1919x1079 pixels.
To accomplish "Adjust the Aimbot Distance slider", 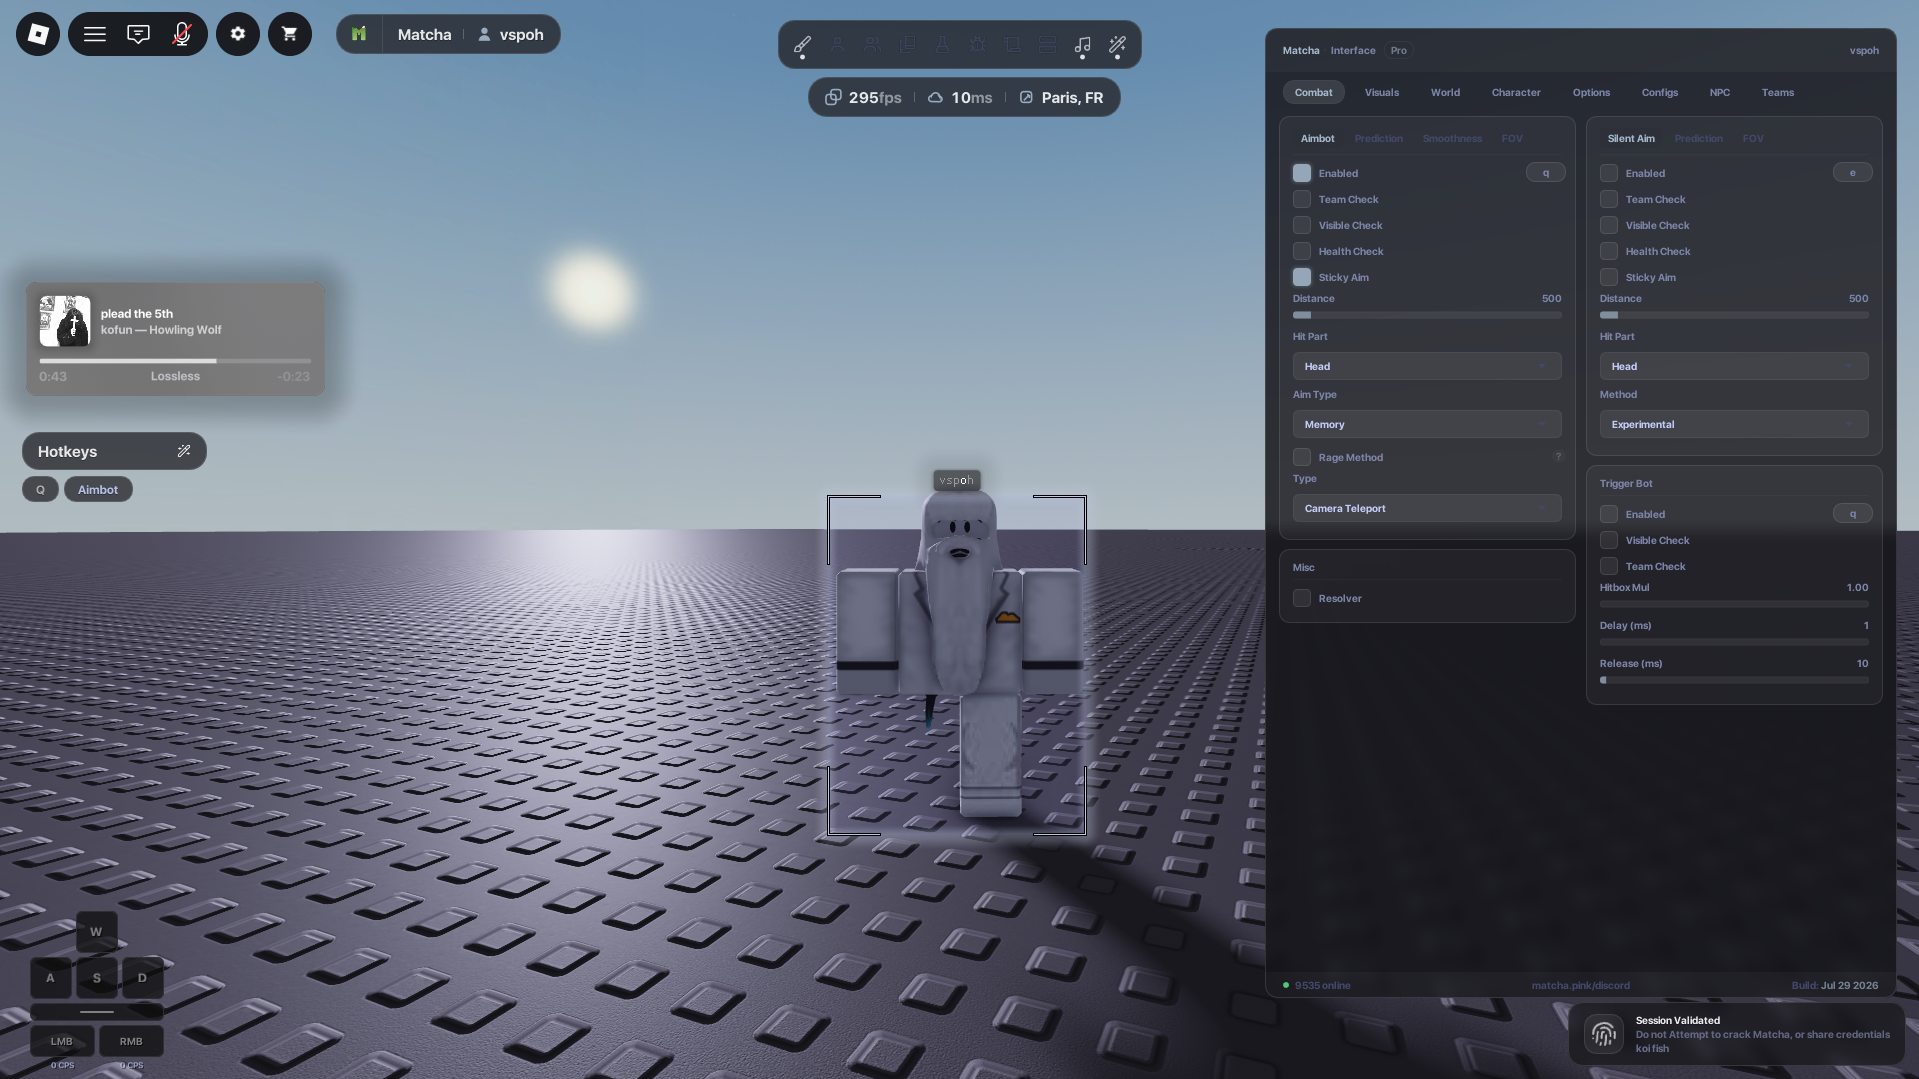I will click(x=1426, y=315).
